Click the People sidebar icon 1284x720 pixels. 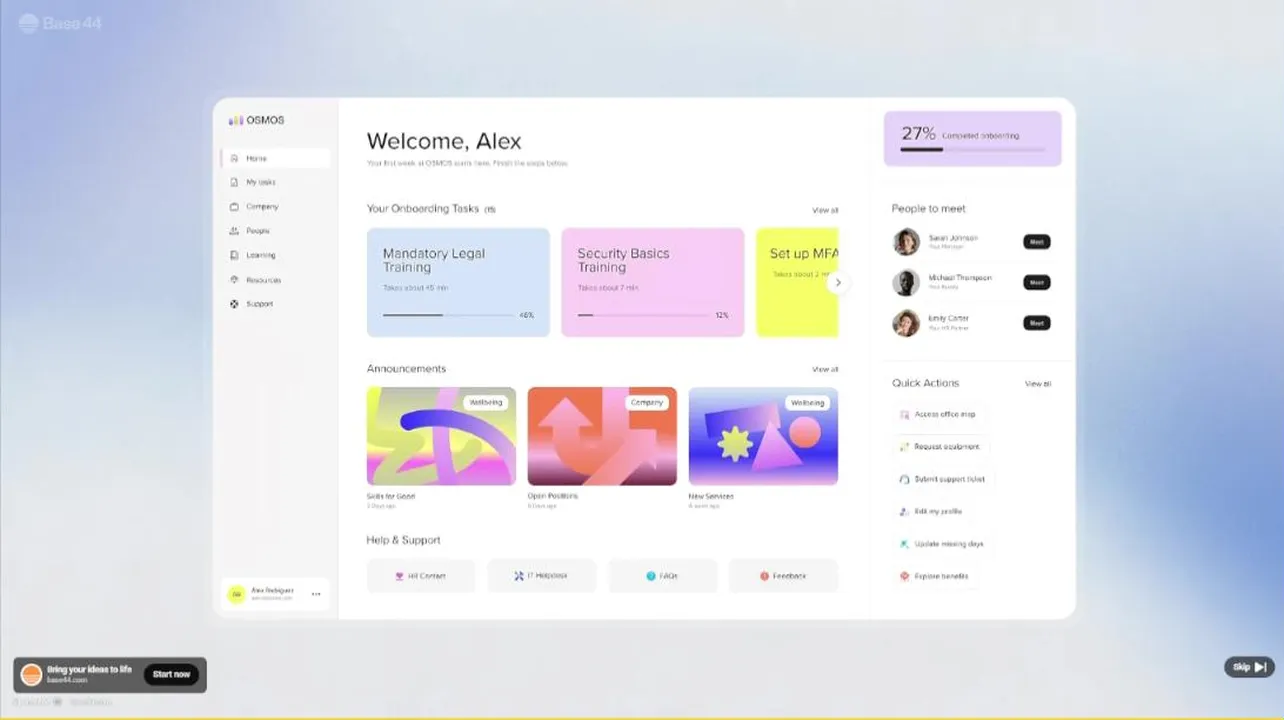point(234,231)
